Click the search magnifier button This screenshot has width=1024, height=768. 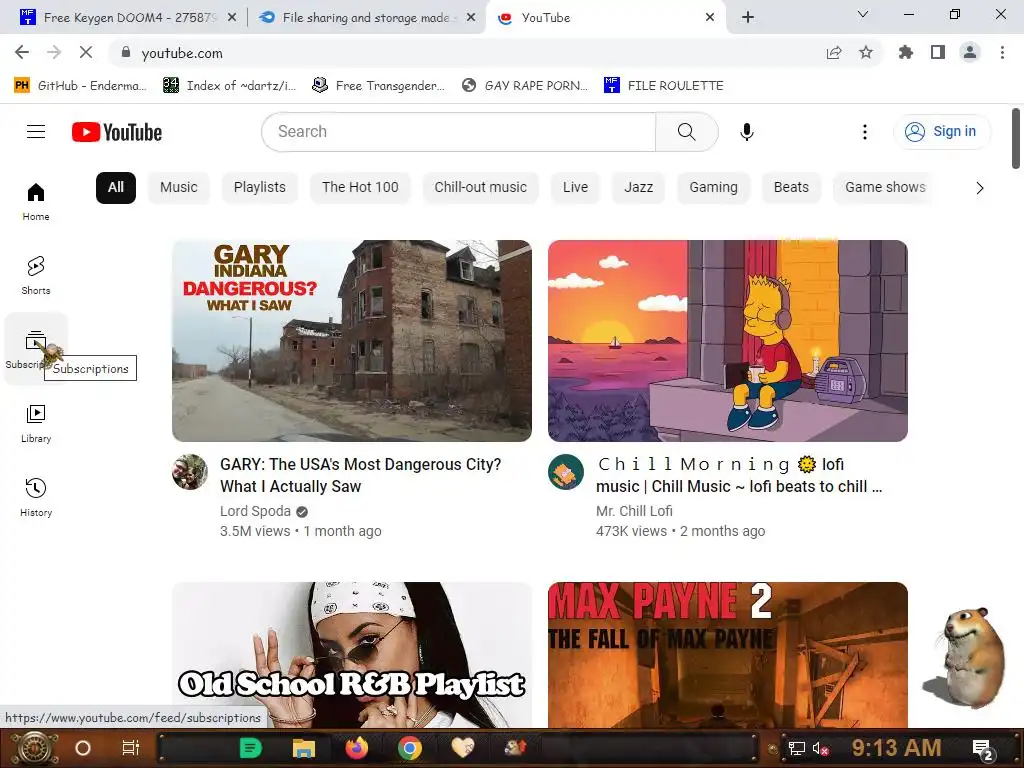pyautogui.click(x=686, y=132)
